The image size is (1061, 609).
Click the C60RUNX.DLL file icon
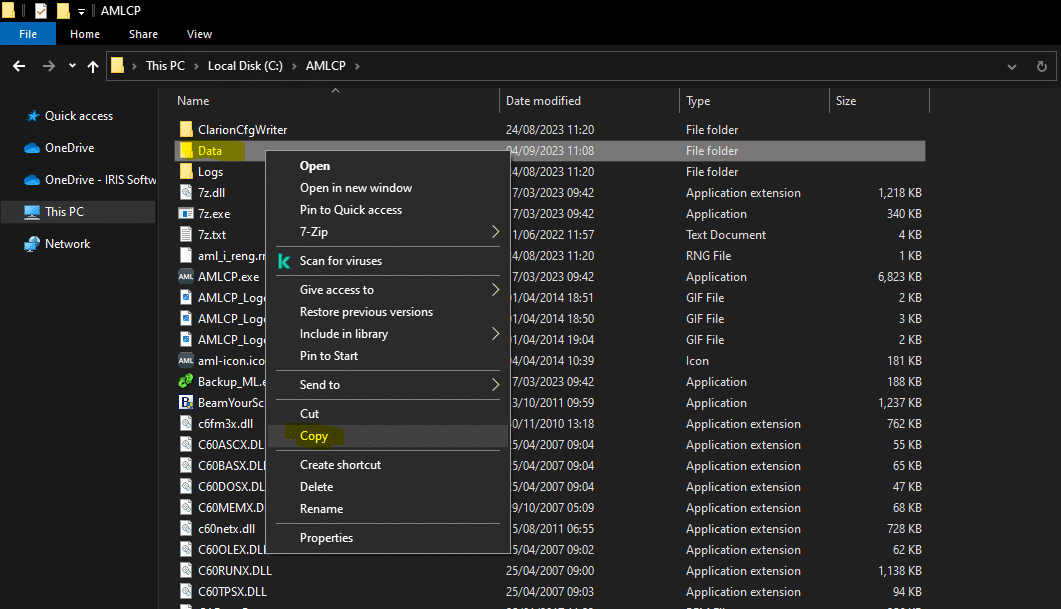tap(186, 570)
